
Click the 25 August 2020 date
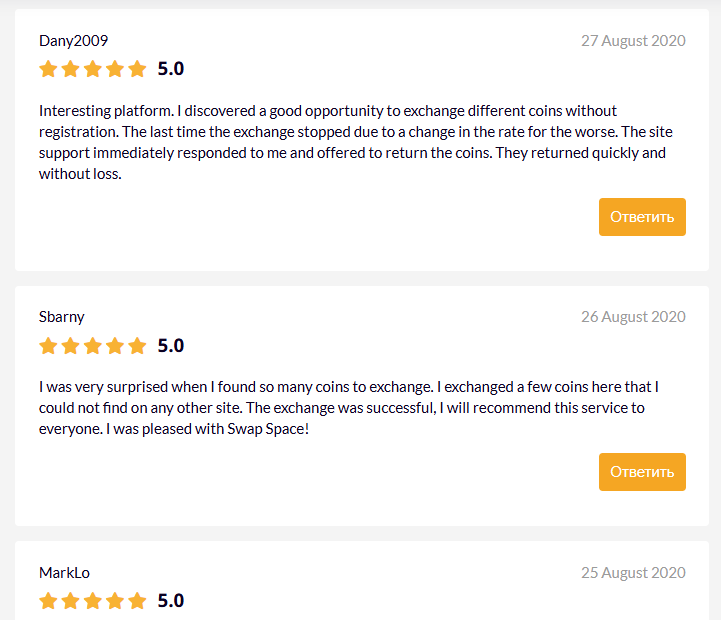point(633,573)
